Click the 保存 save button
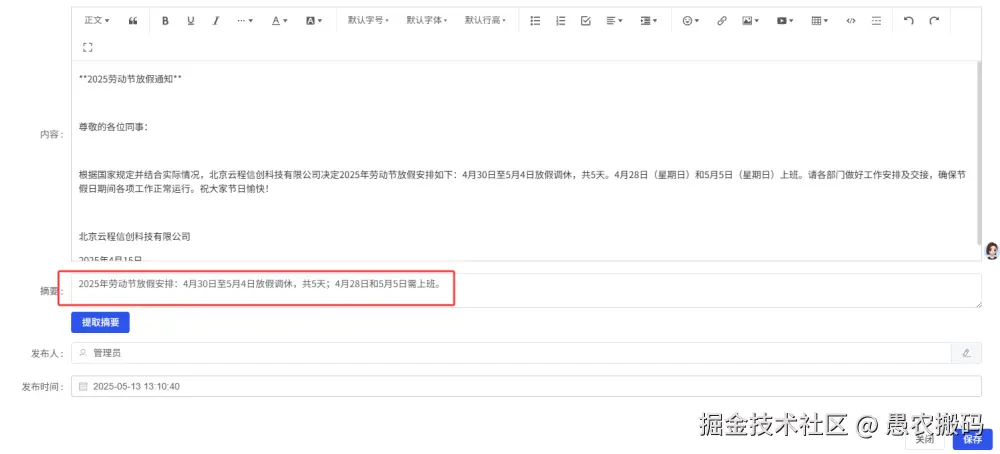 [973, 439]
